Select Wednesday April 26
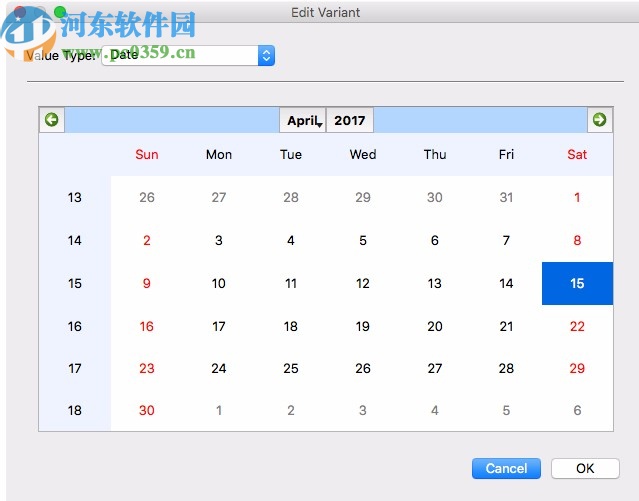The height and width of the screenshot is (501, 639). click(x=363, y=369)
